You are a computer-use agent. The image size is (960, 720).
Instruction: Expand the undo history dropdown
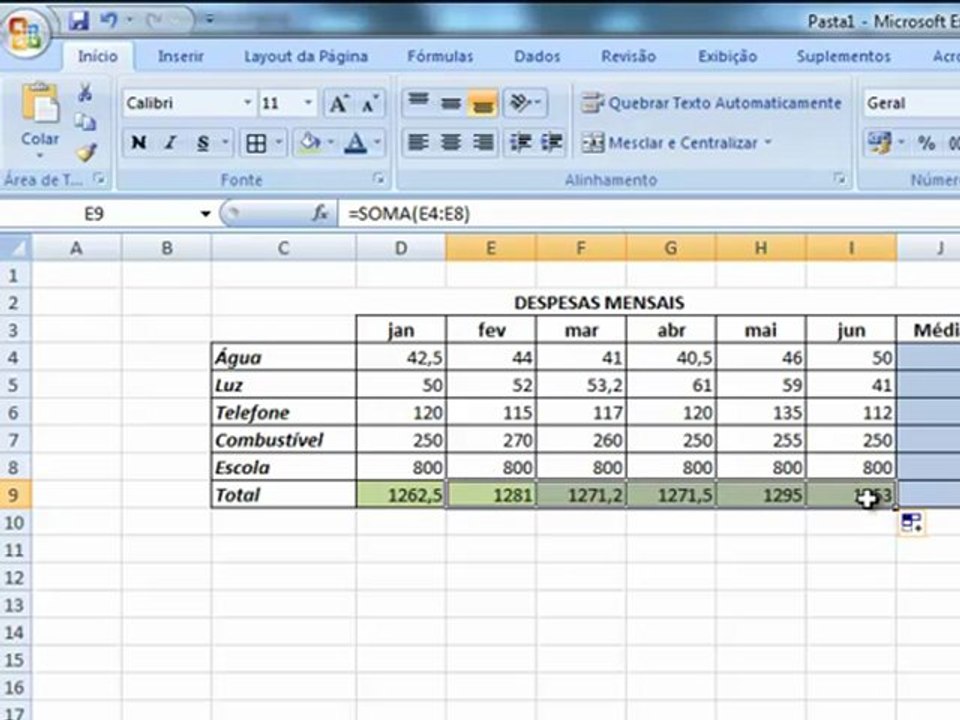click(129, 21)
